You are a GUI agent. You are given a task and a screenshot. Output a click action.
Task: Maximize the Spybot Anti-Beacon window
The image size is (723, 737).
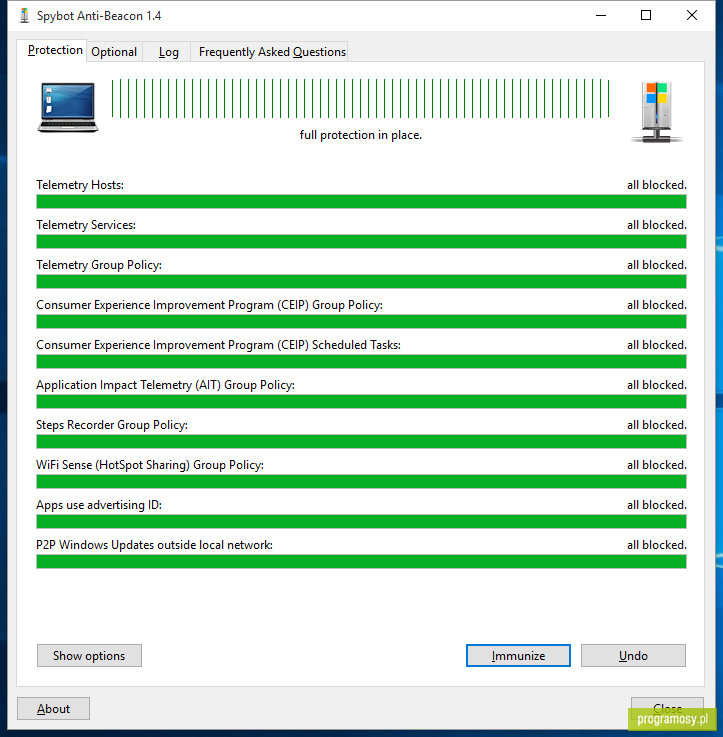(x=646, y=16)
